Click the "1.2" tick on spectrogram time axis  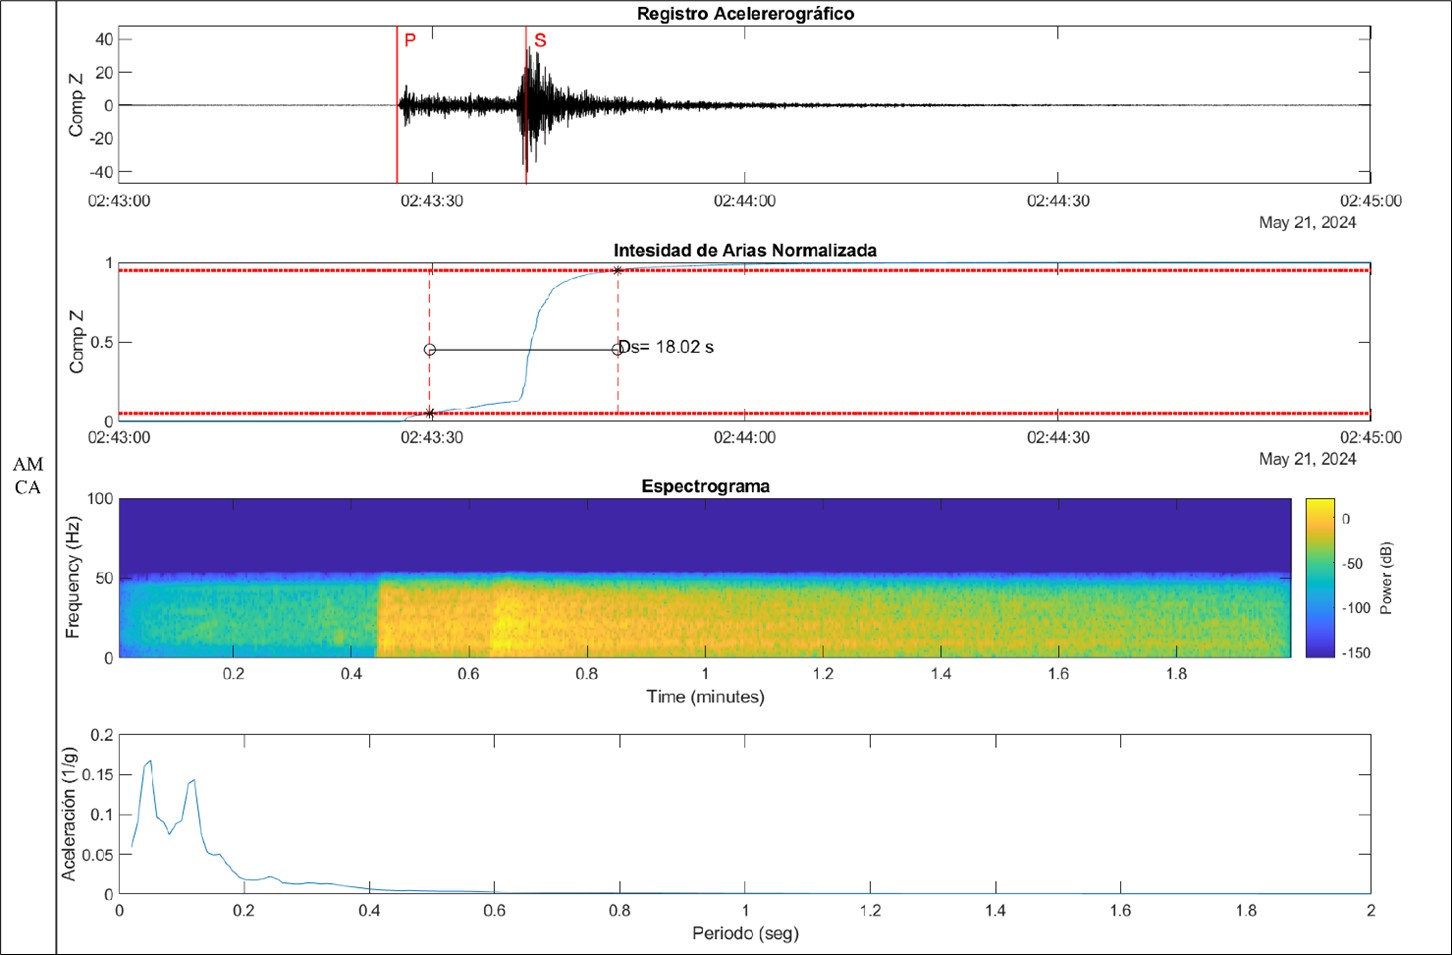coord(823,674)
